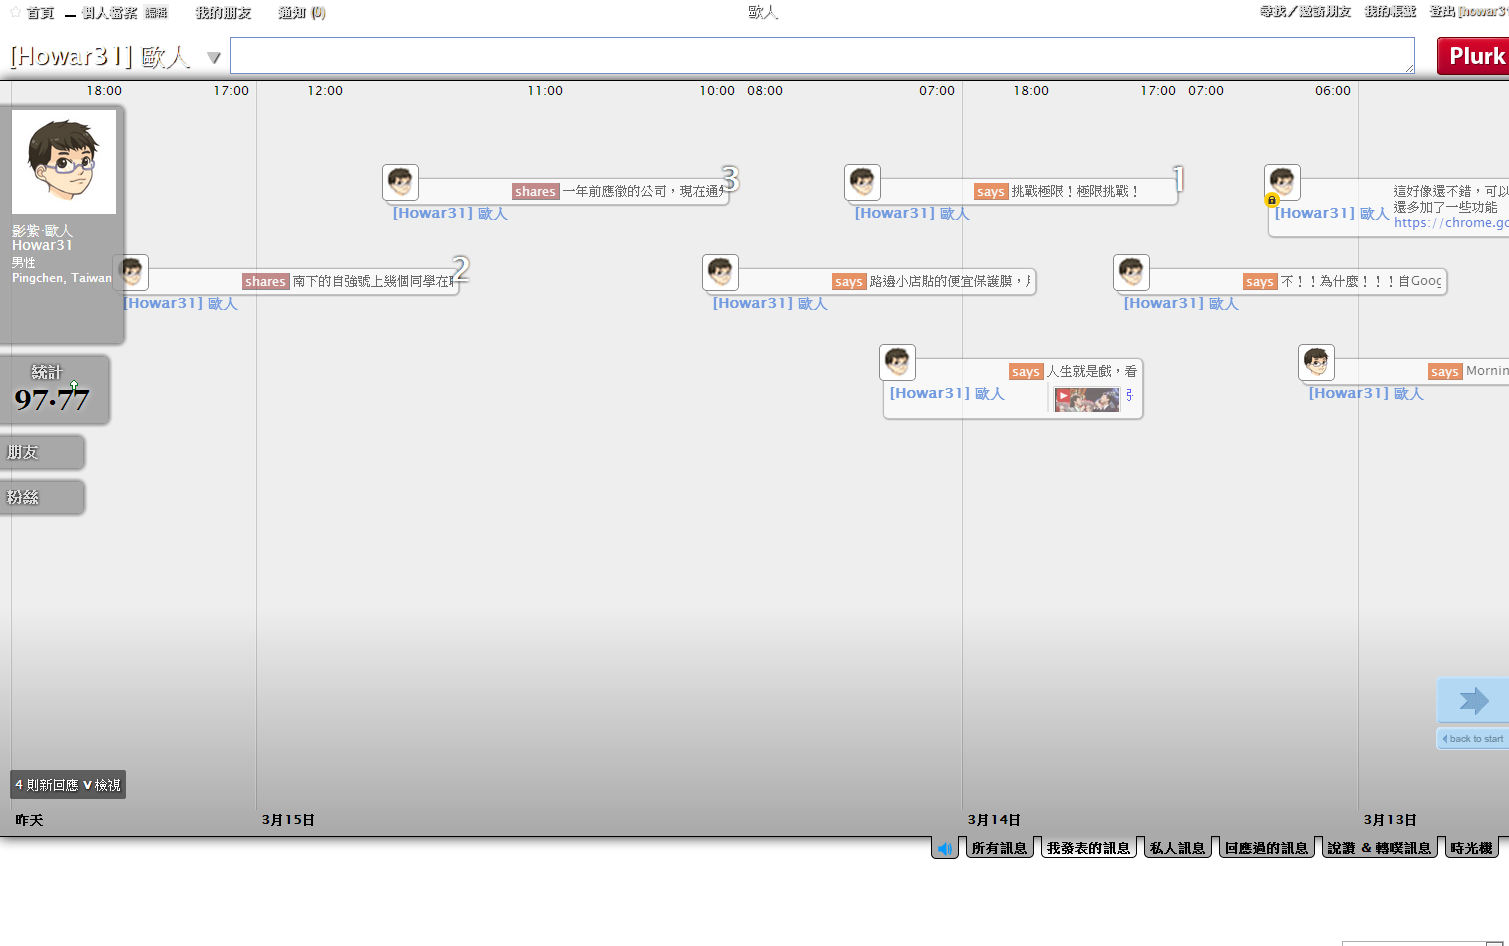The width and height of the screenshot is (1509, 946).
Task: Open response count 3 on shares plurk
Action: click(x=730, y=179)
